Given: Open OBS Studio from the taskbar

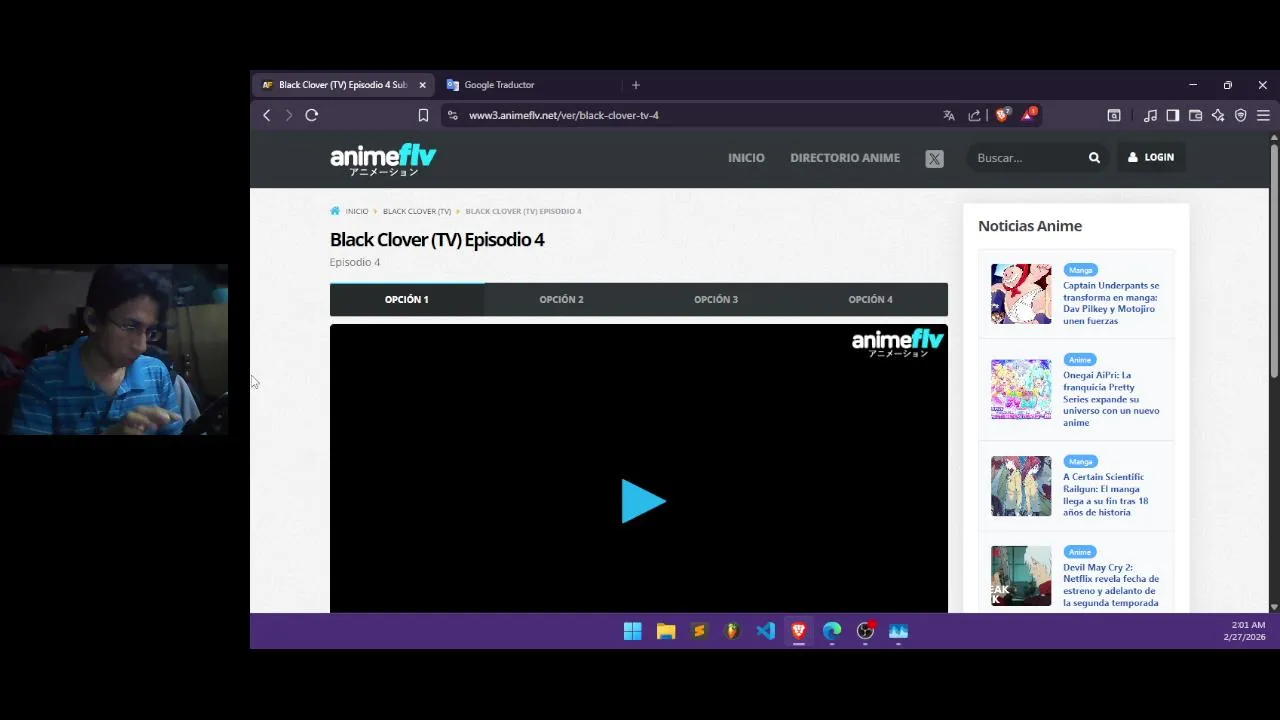Looking at the screenshot, I should [865, 631].
